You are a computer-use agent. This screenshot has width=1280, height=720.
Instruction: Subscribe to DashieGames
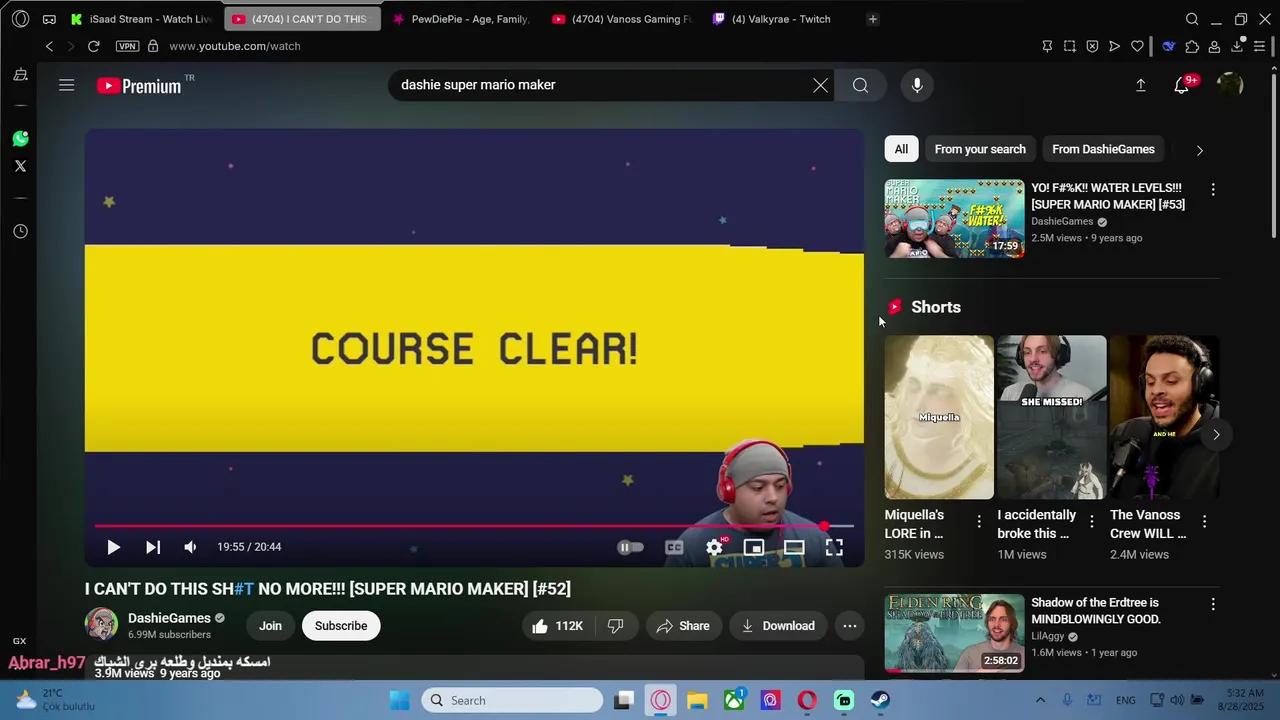[341, 626]
